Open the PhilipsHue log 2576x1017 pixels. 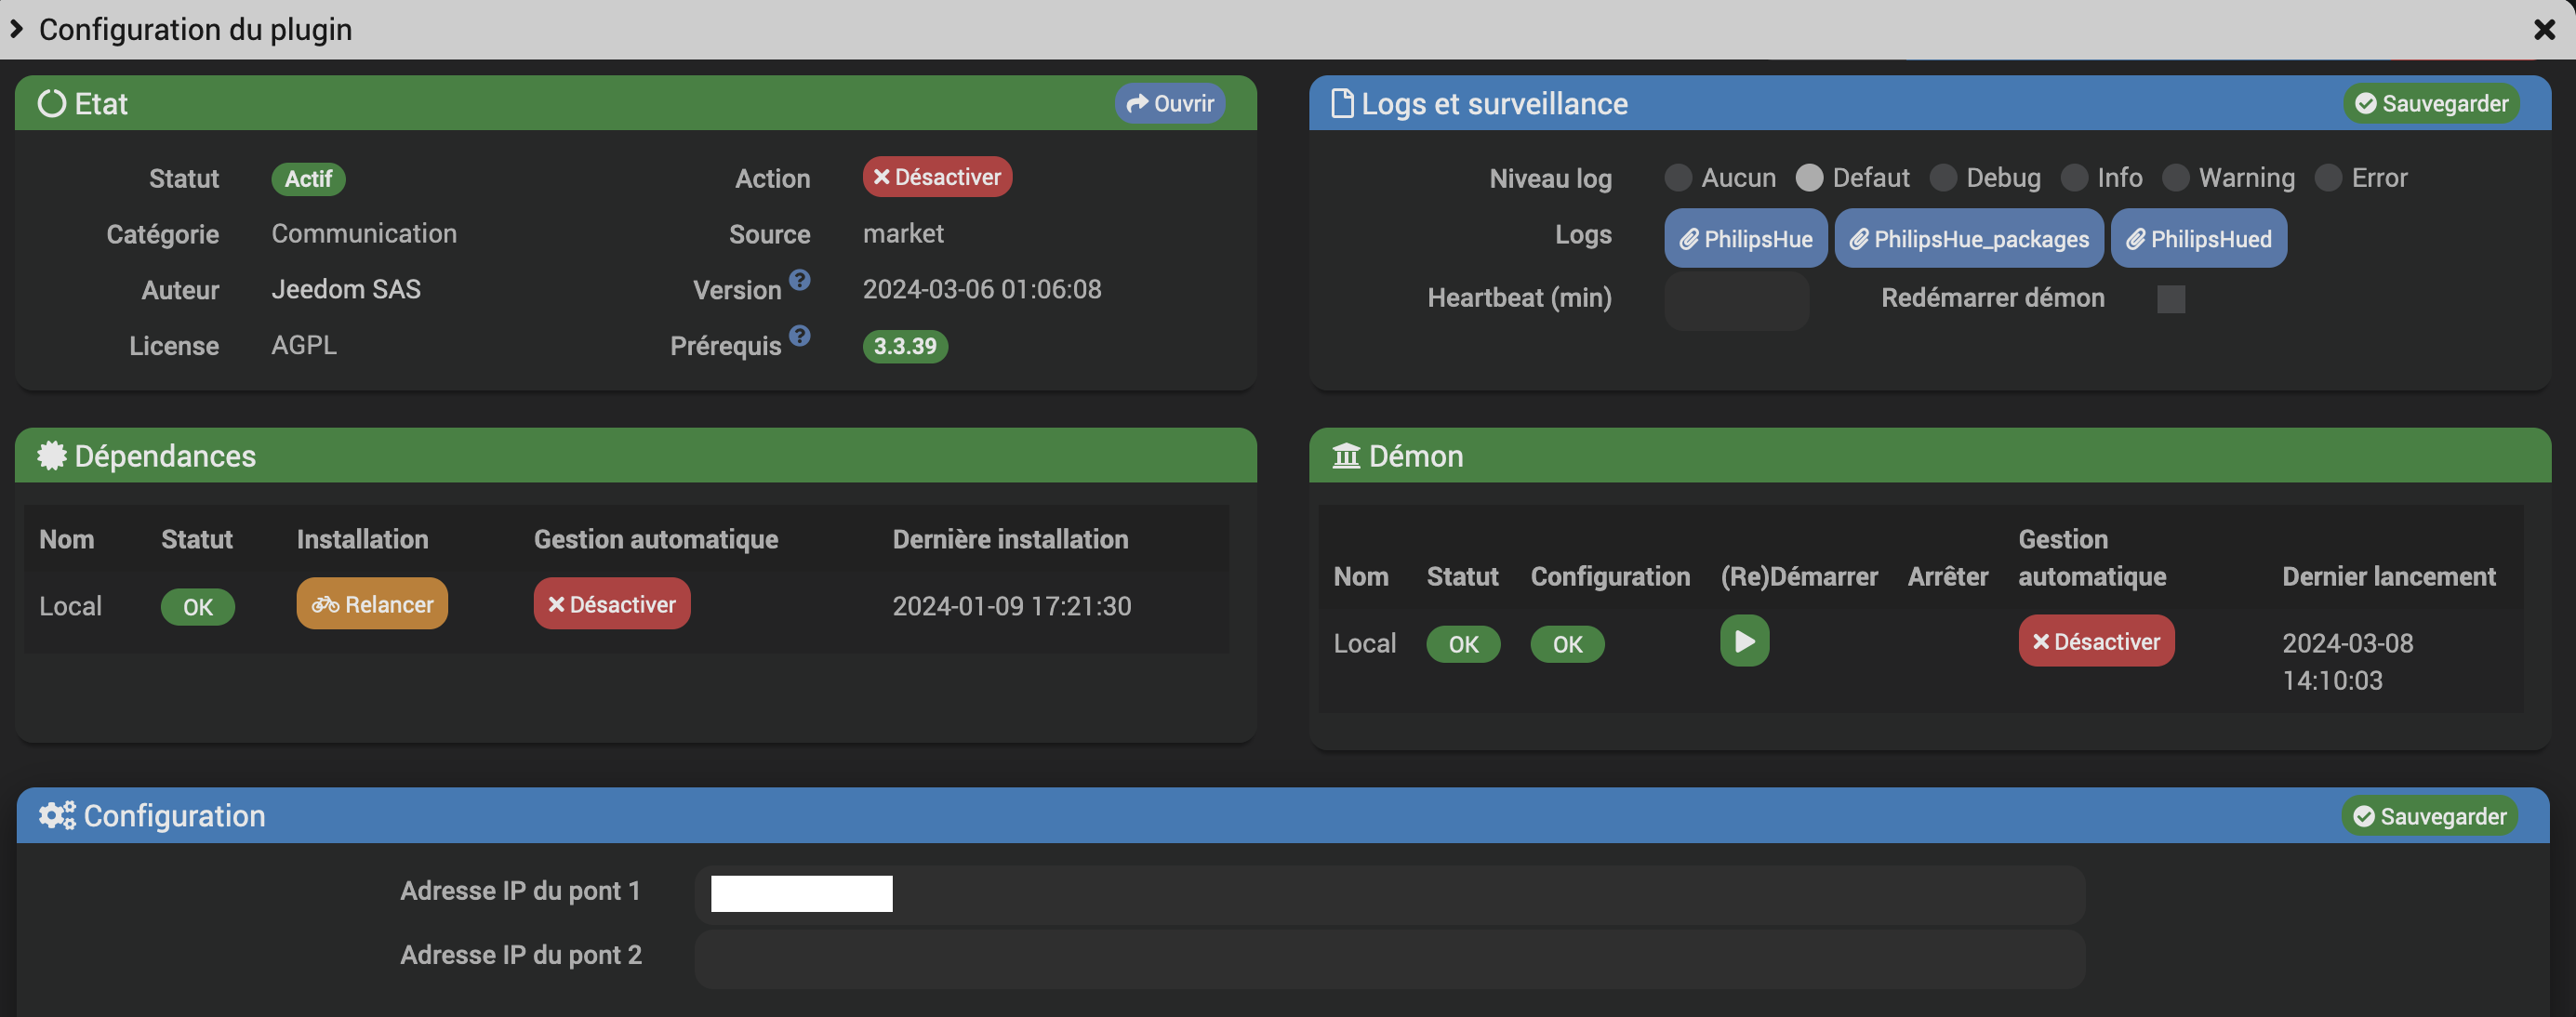tap(1745, 239)
